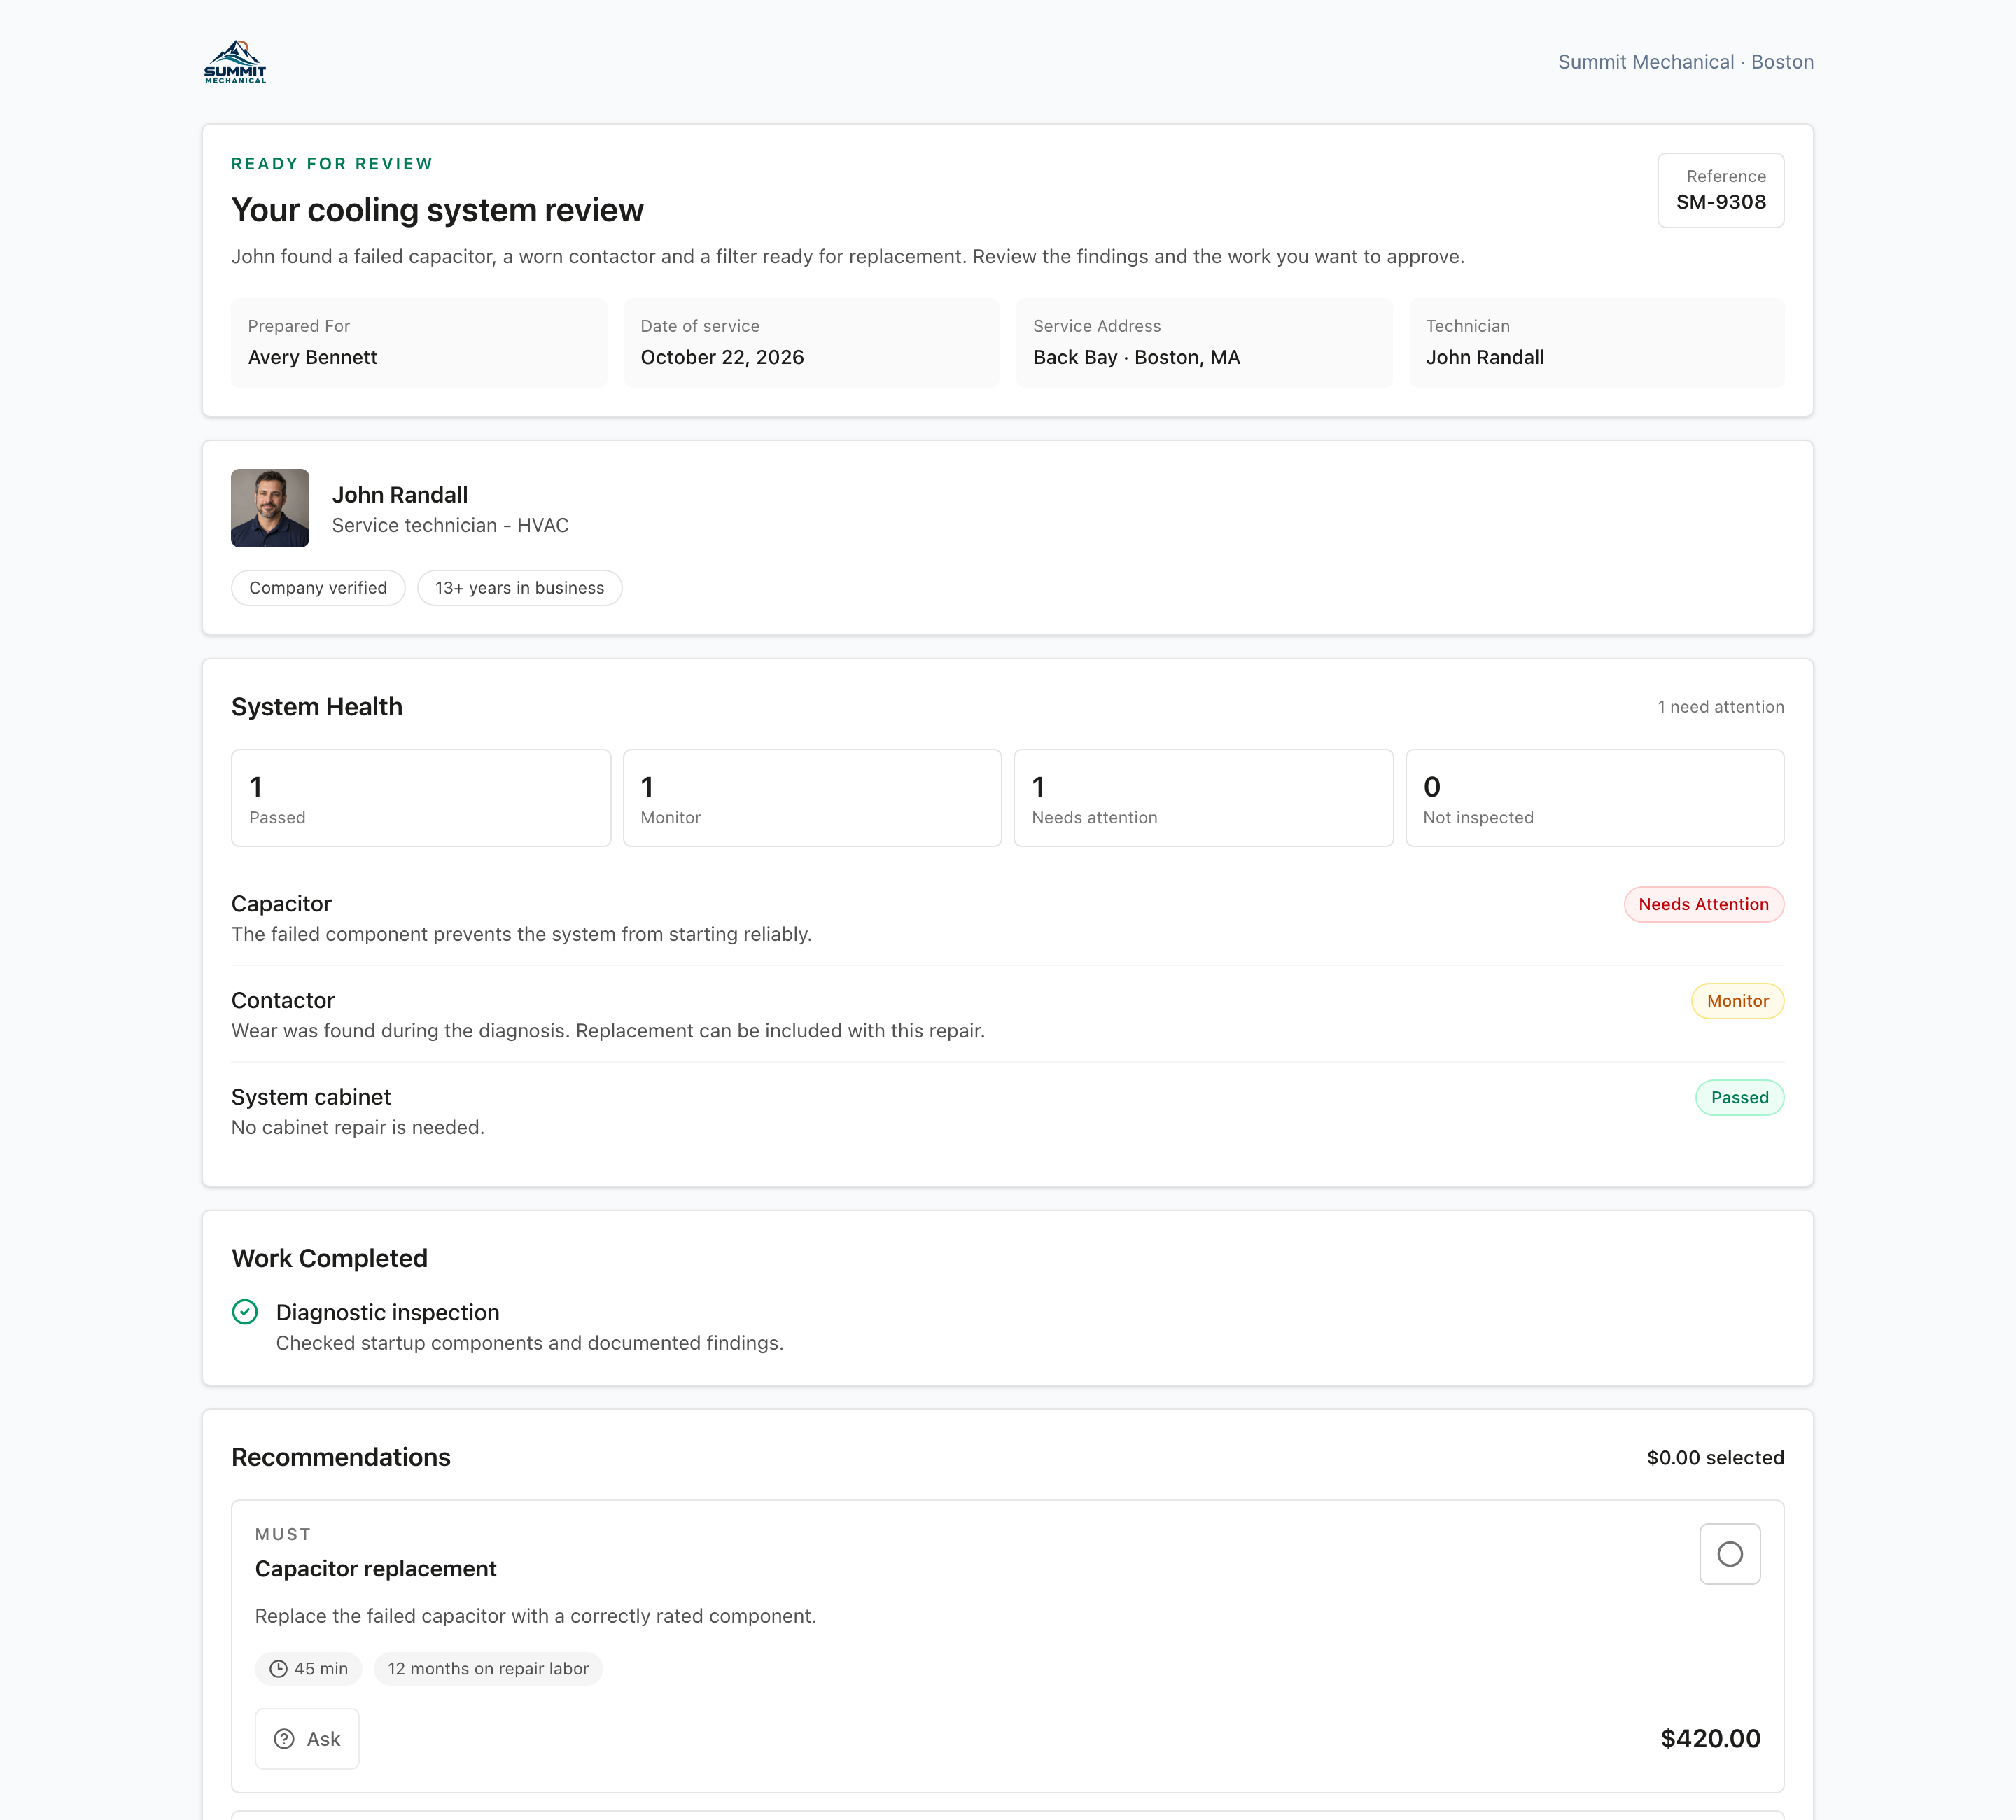Image resolution: width=2016 pixels, height=1820 pixels.
Task: Click the 1 need attention text
Action: (x=1720, y=707)
